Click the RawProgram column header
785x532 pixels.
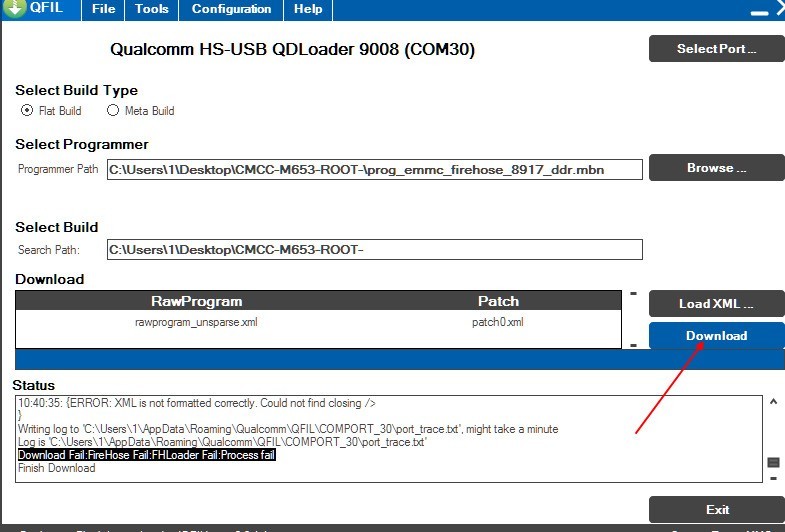[x=196, y=301]
